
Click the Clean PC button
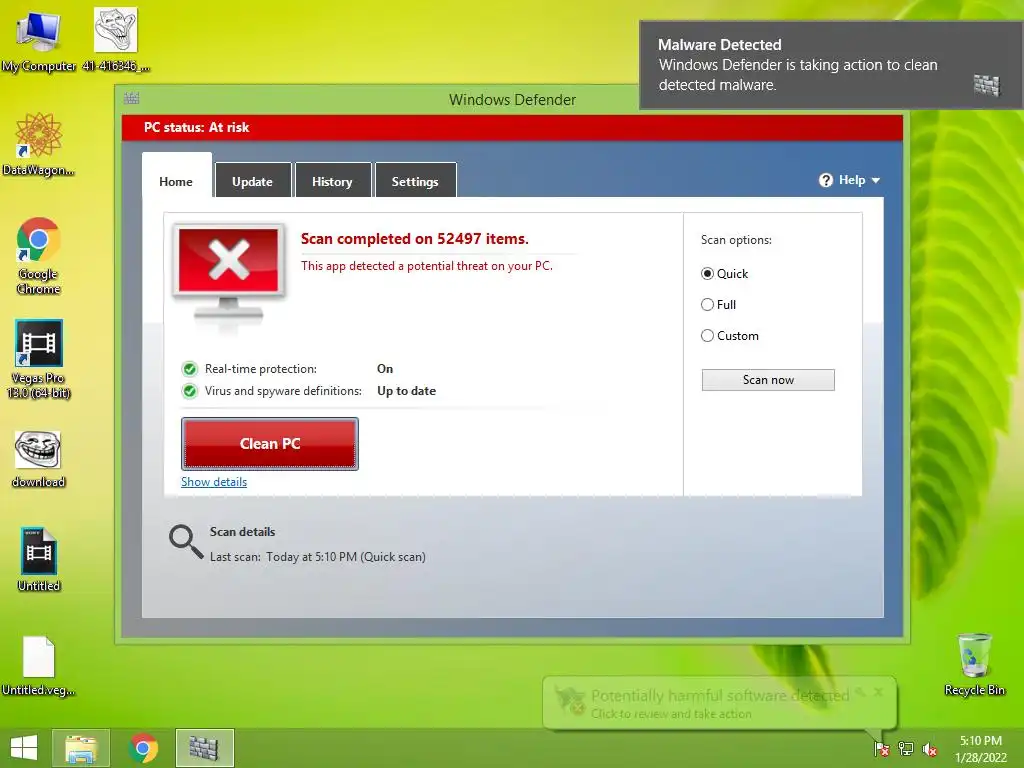(270, 443)
